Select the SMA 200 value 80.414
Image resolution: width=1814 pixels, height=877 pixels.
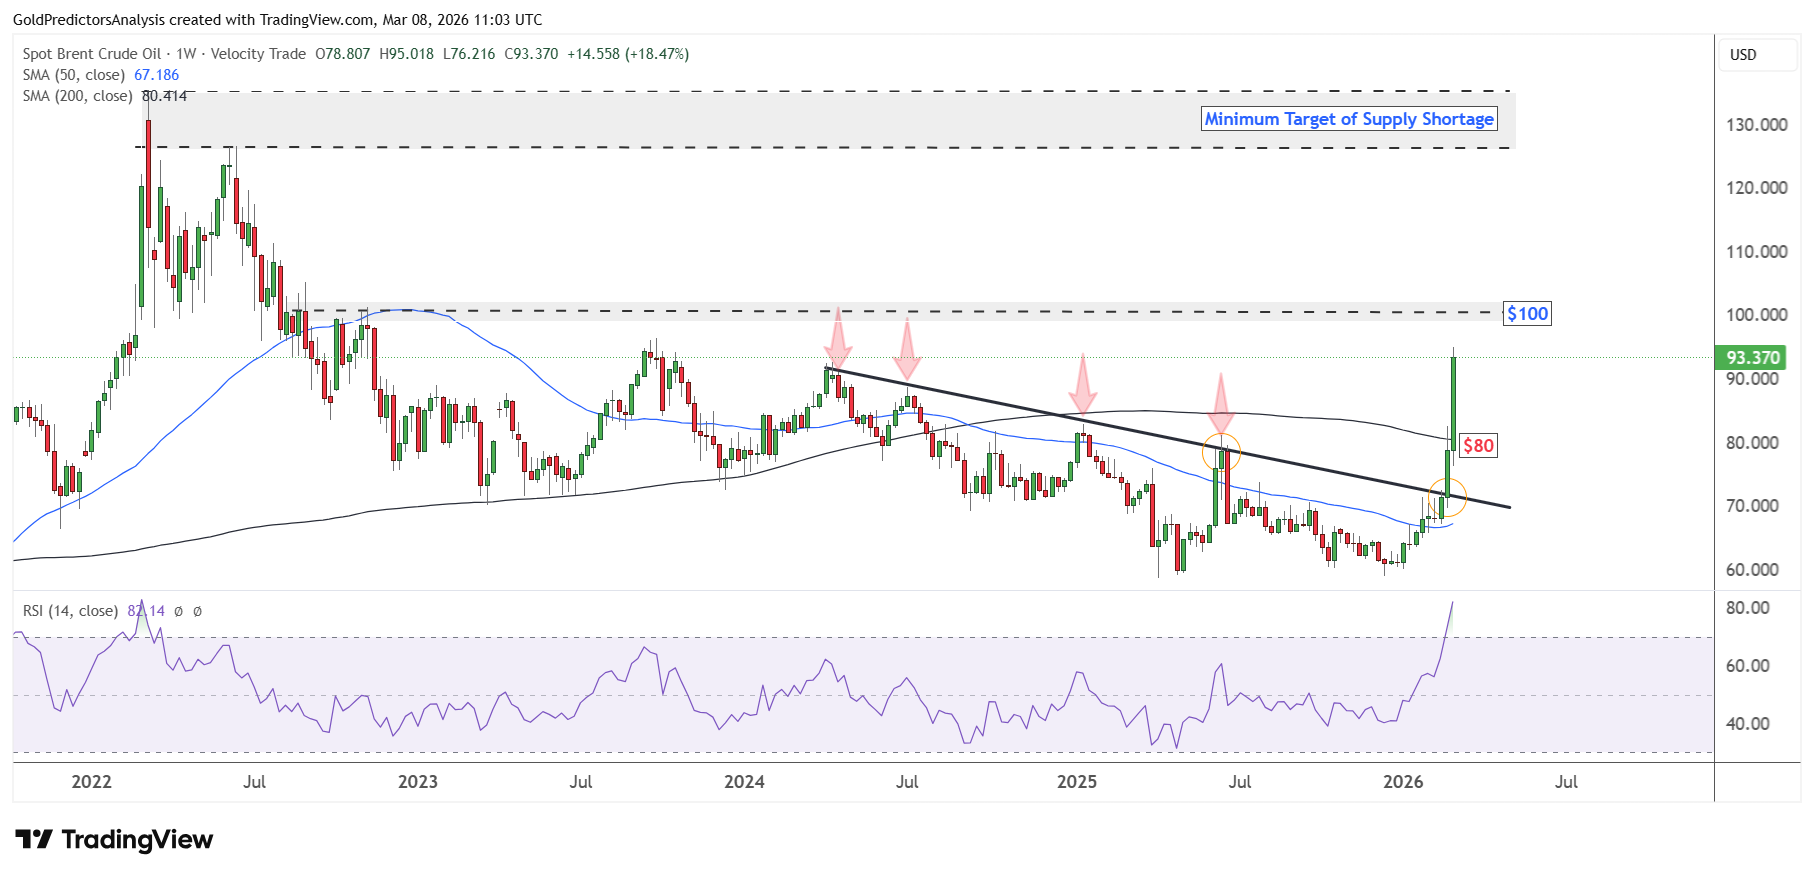click(x=164, y=96)
